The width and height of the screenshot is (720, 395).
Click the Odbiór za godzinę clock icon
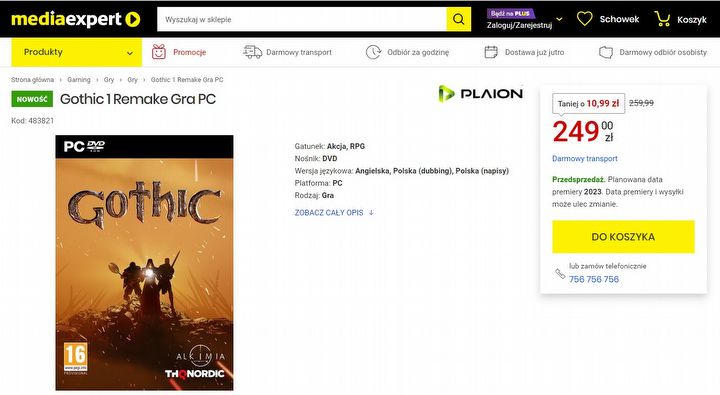[373, 52]
